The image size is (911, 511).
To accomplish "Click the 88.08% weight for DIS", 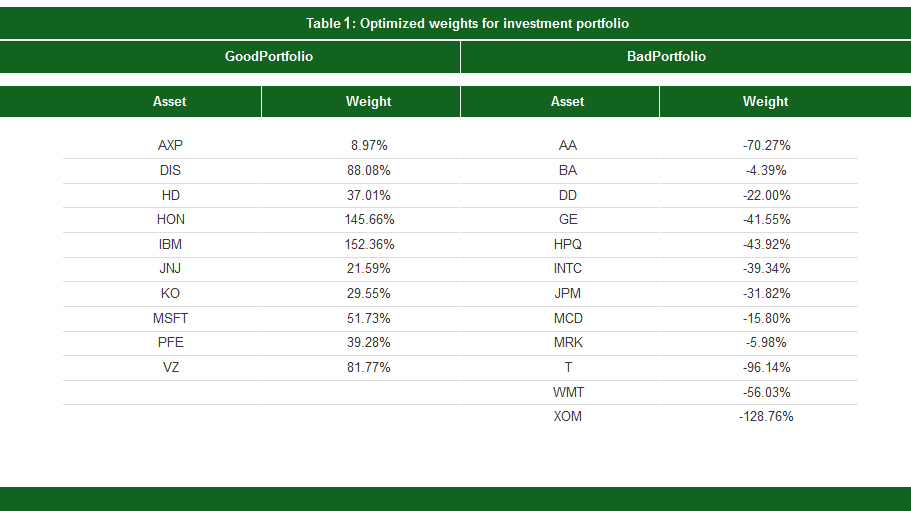I will click(370, 170).
